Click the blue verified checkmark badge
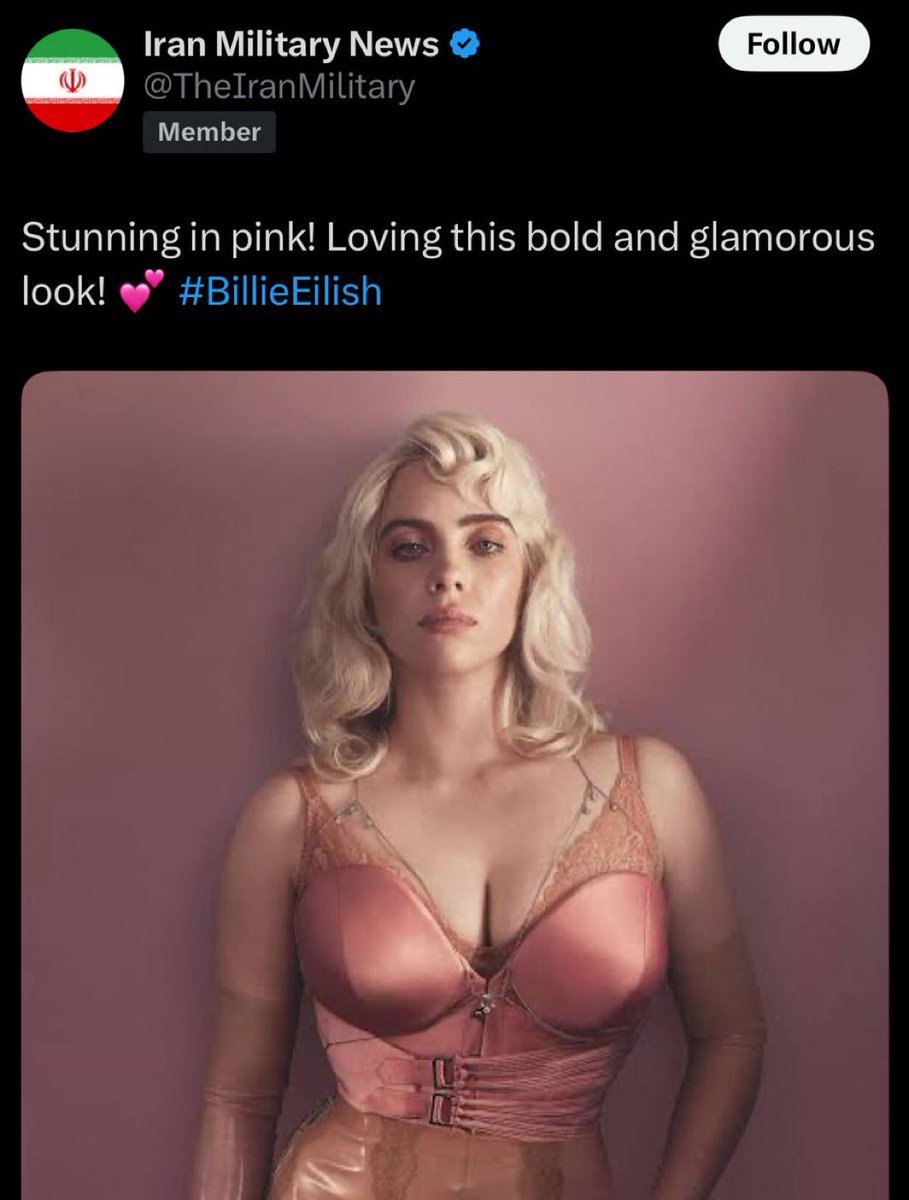 coord(466,44)
